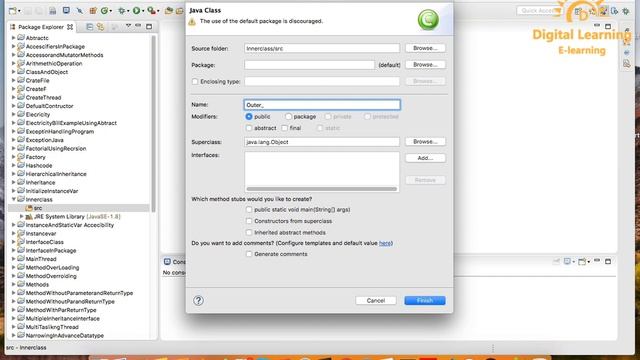Expand the Methods project
This screenshot has width=640, height=360.
point(13,284)
